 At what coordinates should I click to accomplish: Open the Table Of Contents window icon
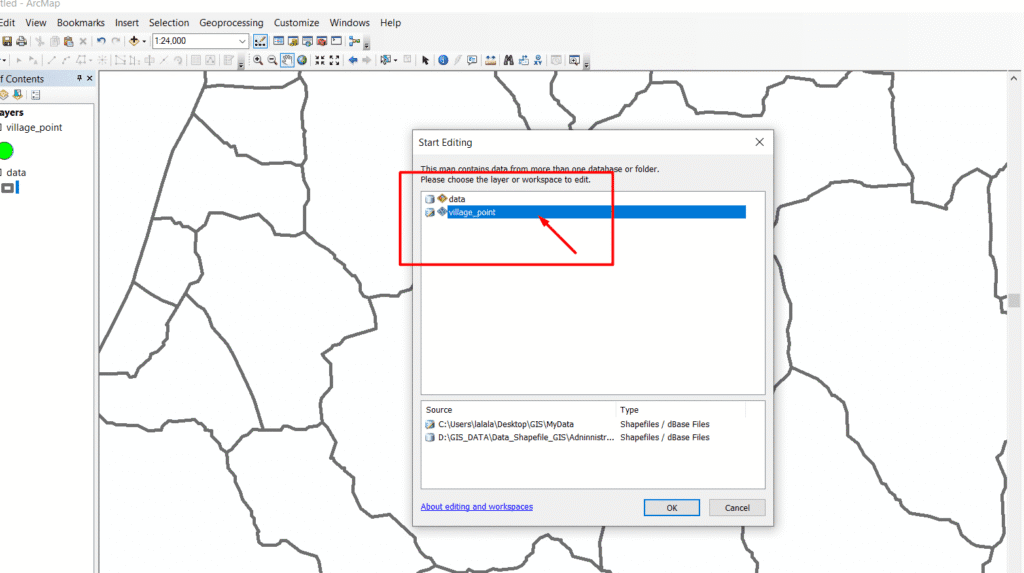(x=278, y=41)
